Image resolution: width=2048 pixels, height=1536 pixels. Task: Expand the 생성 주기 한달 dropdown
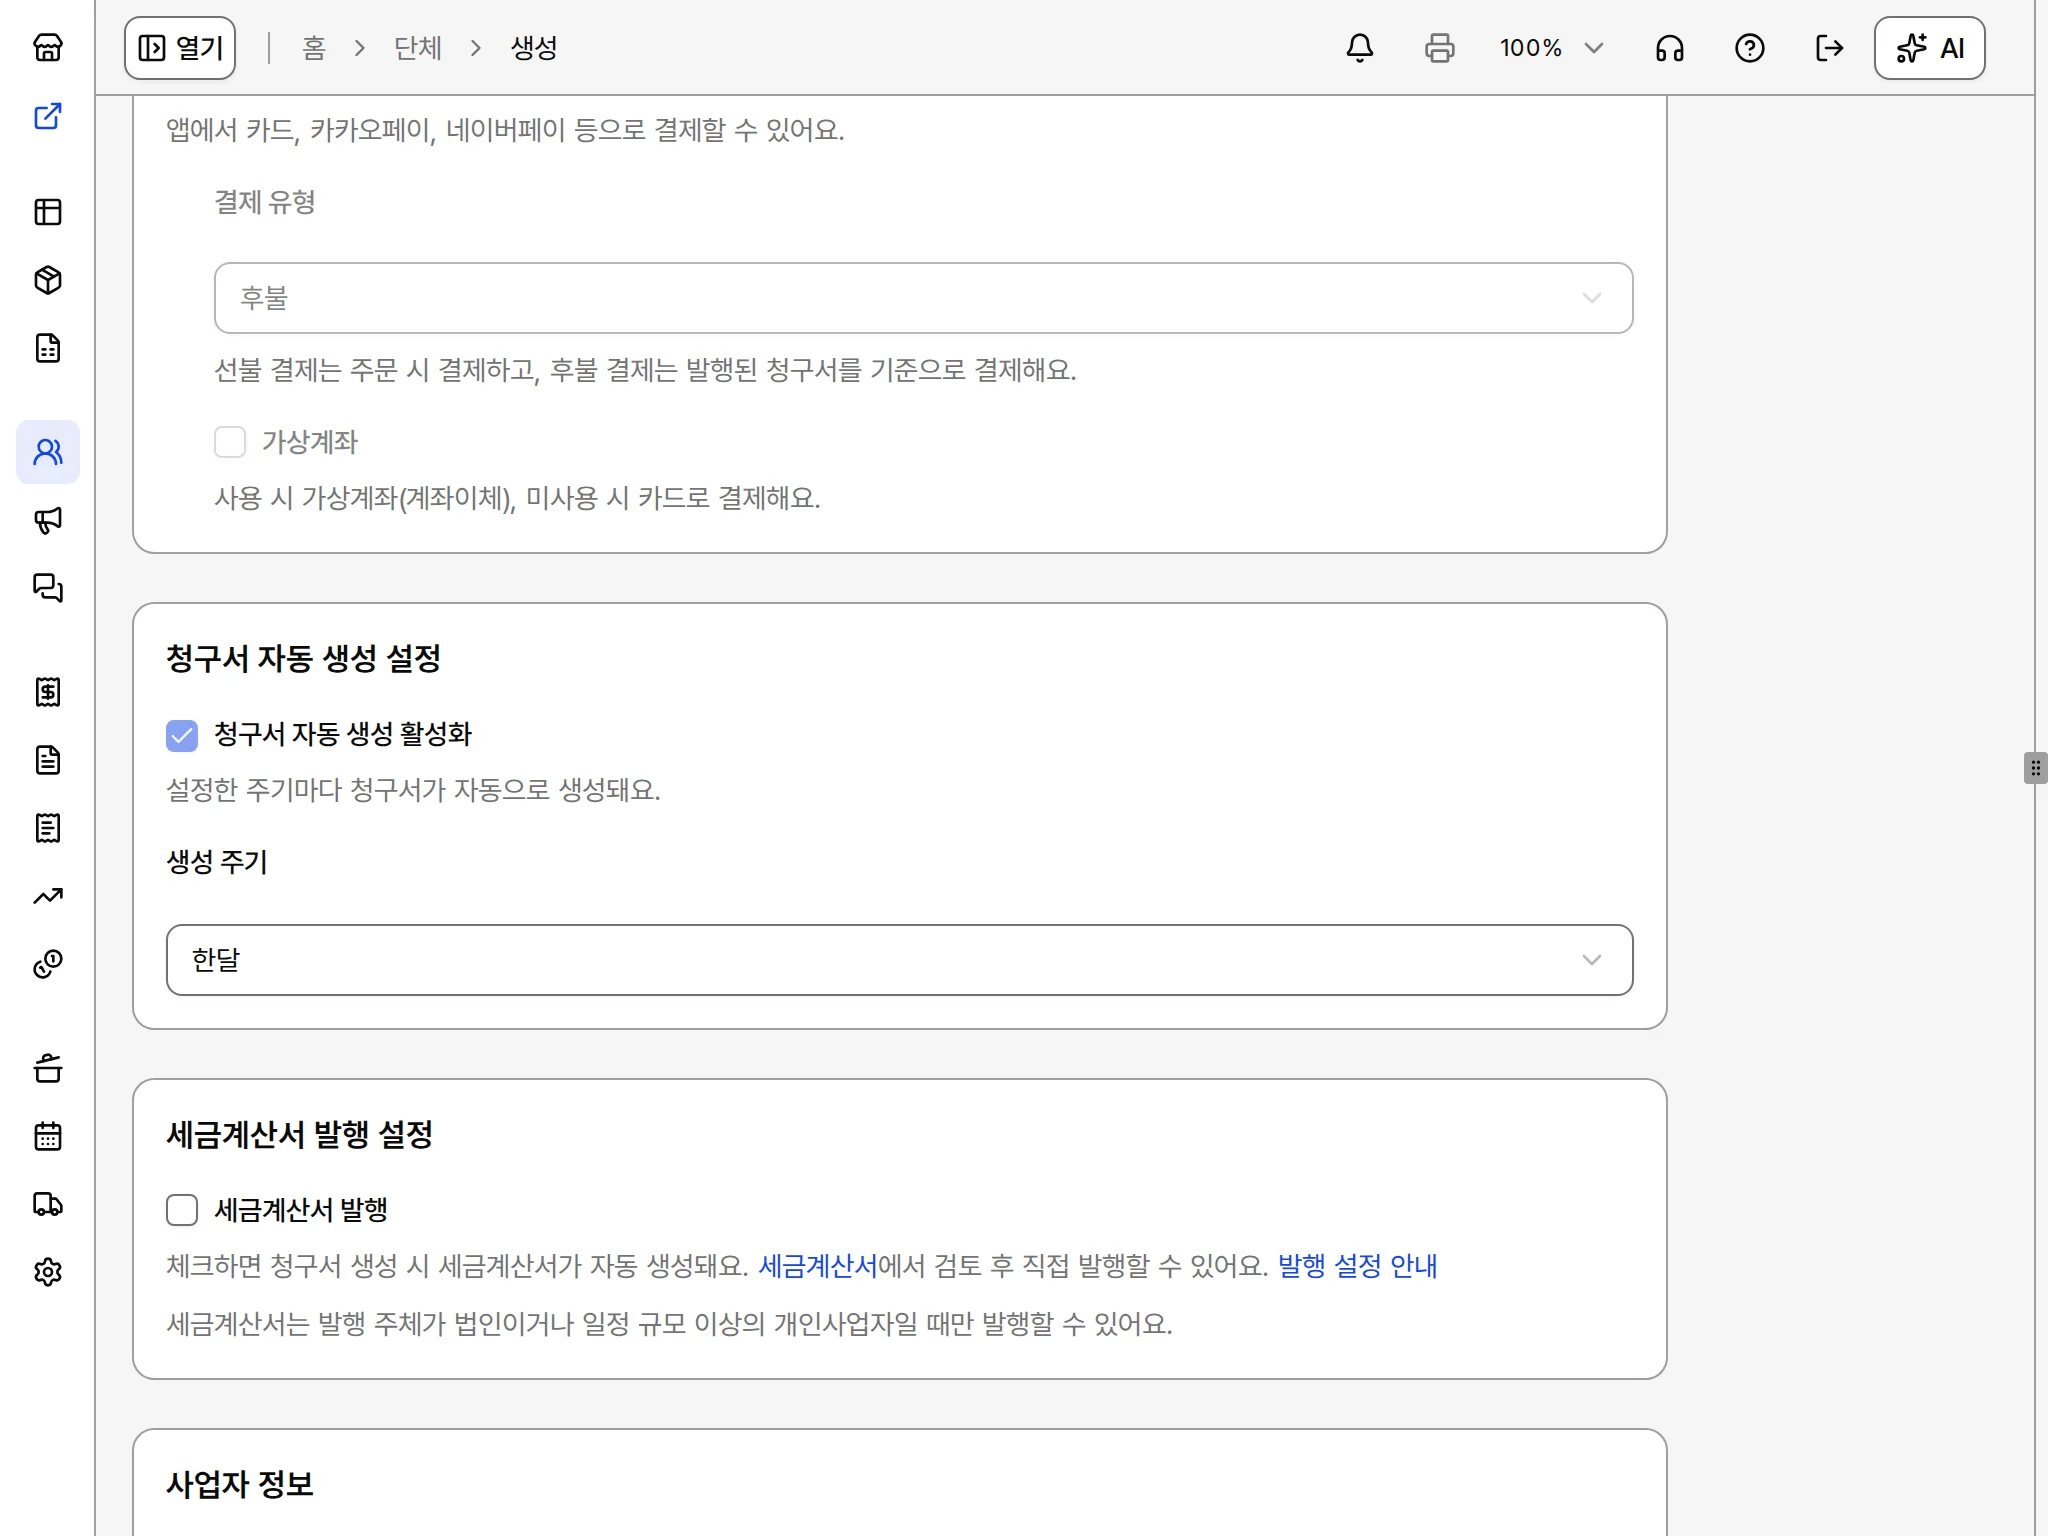(900, 960)
